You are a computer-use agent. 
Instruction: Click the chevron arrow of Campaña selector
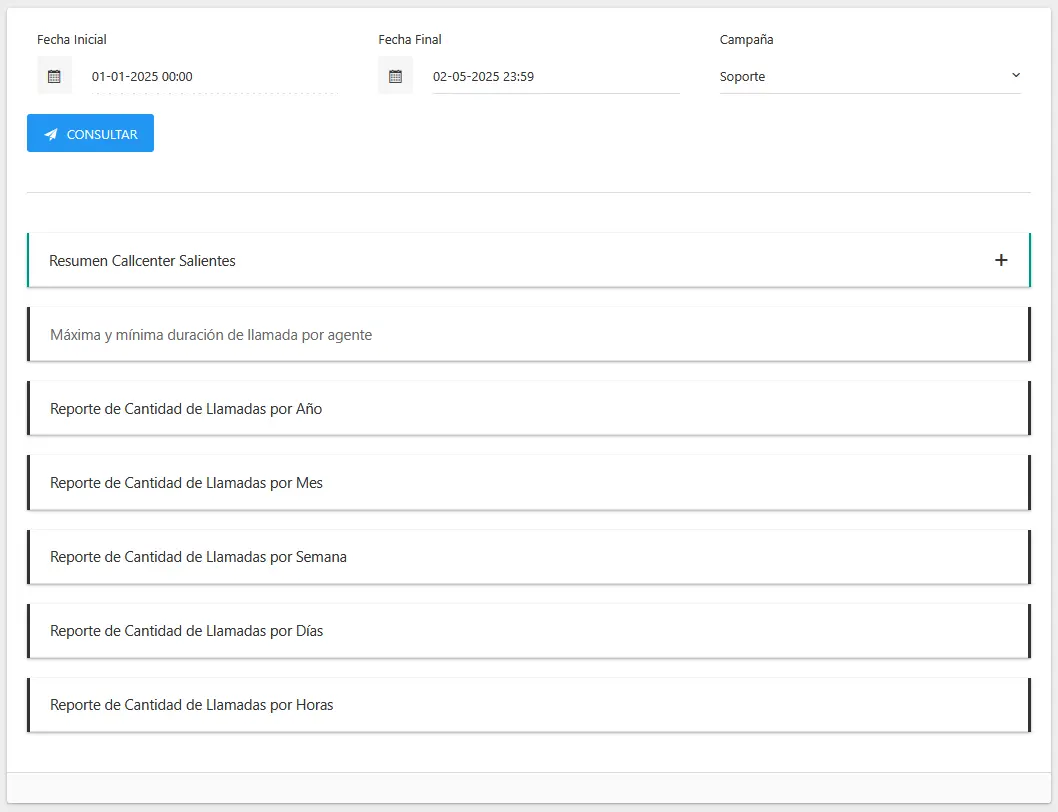(1016, 76)
